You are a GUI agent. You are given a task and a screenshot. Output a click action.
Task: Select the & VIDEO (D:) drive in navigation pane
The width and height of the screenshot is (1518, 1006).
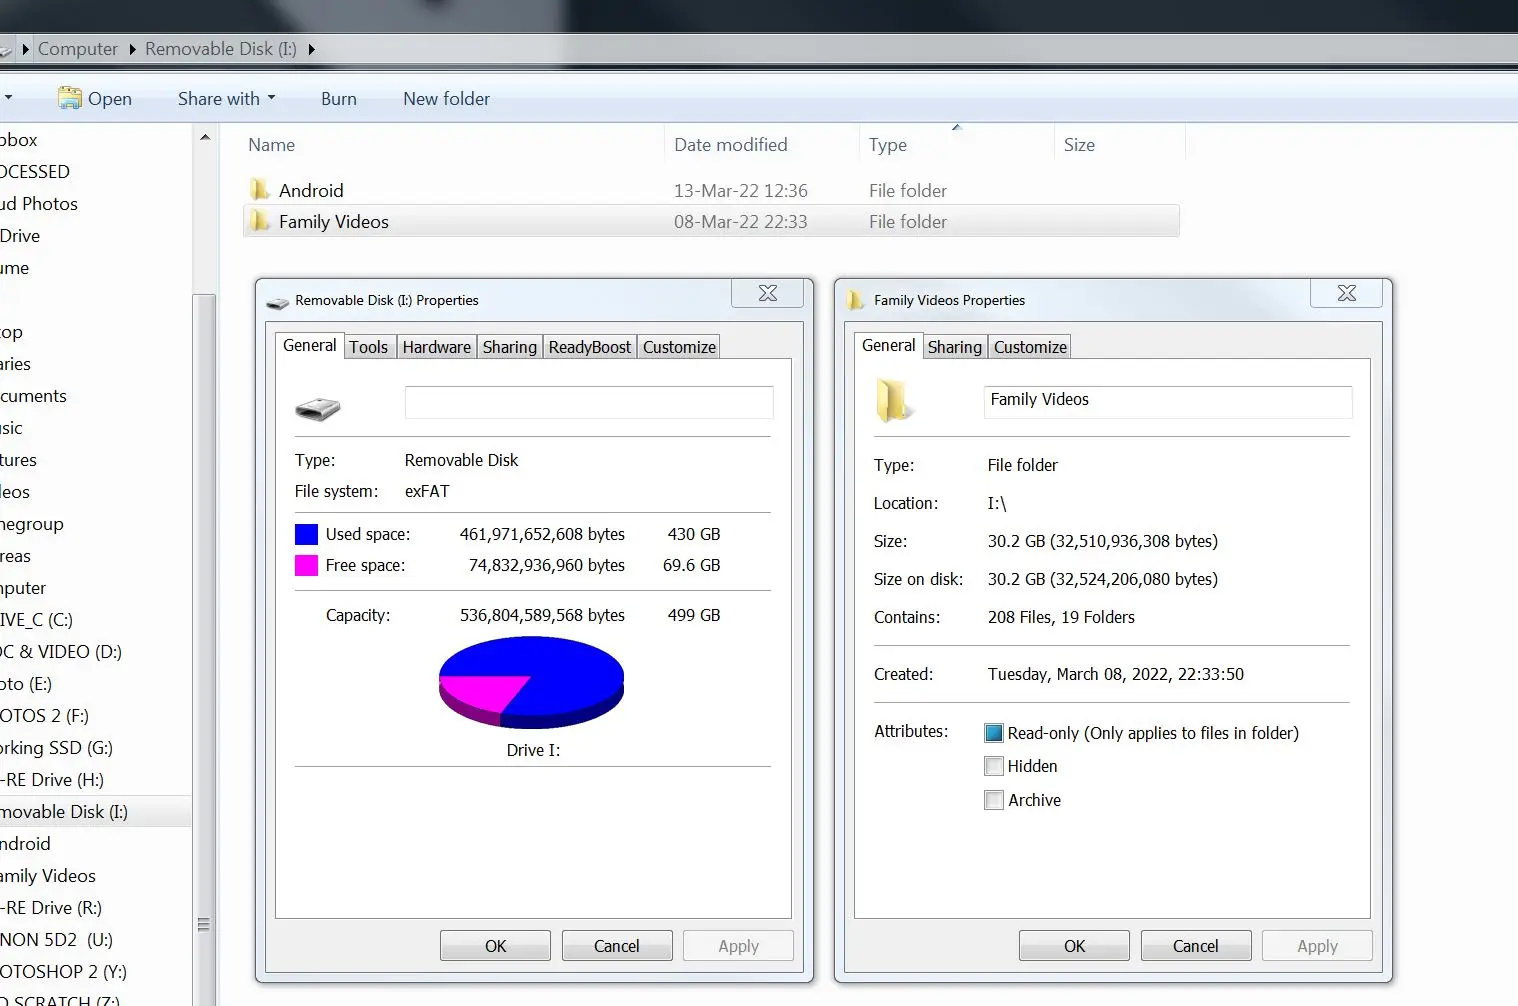coord(61,651)
